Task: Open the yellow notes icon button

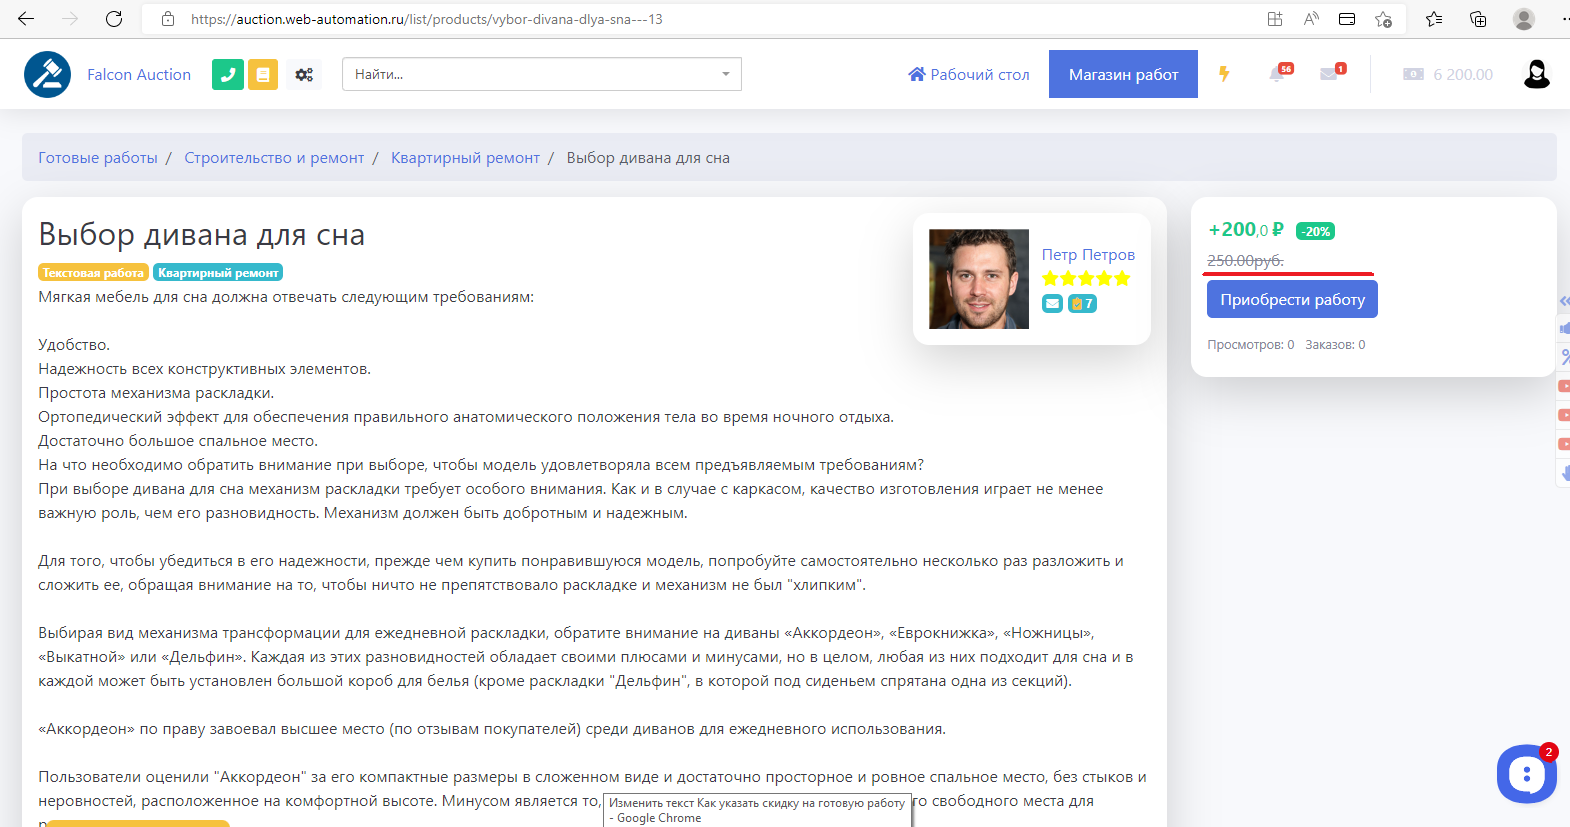Action: 263,74
